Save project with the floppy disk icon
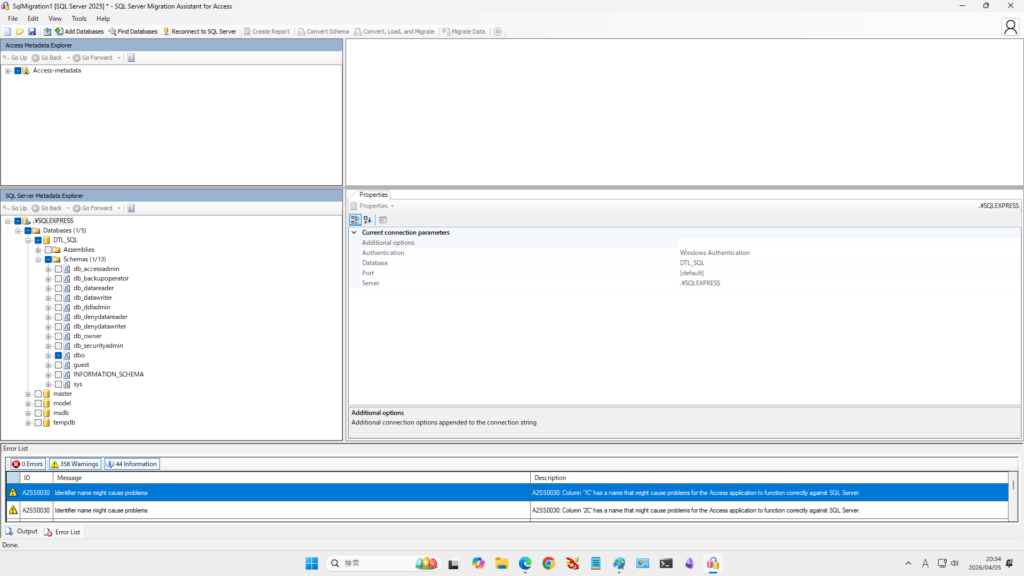The height and width of the screenshot is (576, 1024). tap(30, 31)
